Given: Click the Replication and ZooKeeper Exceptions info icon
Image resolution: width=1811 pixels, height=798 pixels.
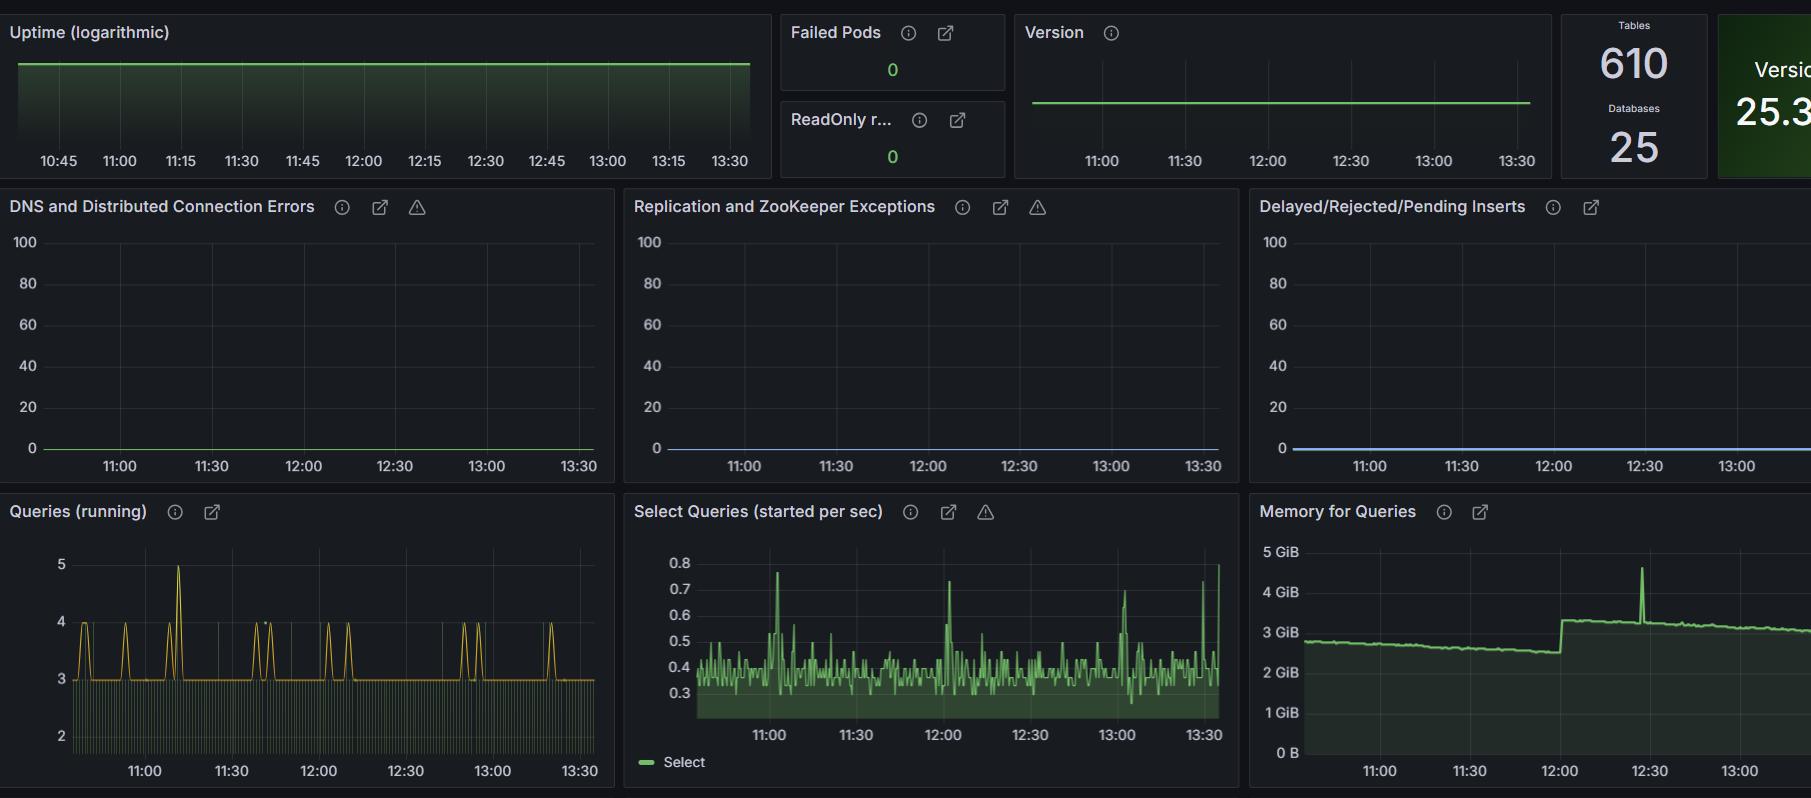Looking at the screenshot, I should tap(962, 207).
